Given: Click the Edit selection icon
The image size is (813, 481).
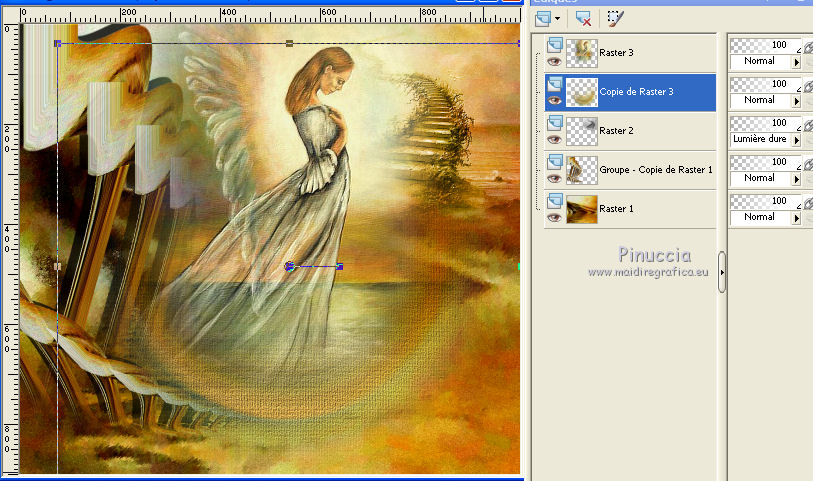Looking at the screenshot, I should click(x=615, y=19).
